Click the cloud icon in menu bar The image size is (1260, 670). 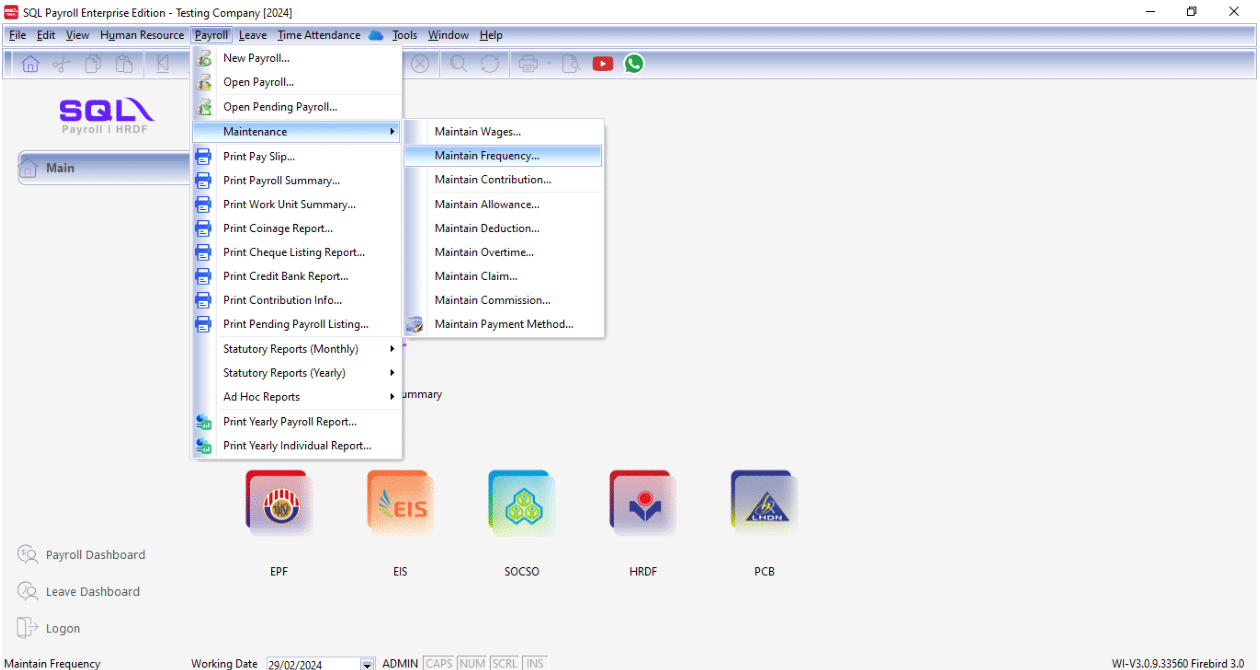point(376,35)
